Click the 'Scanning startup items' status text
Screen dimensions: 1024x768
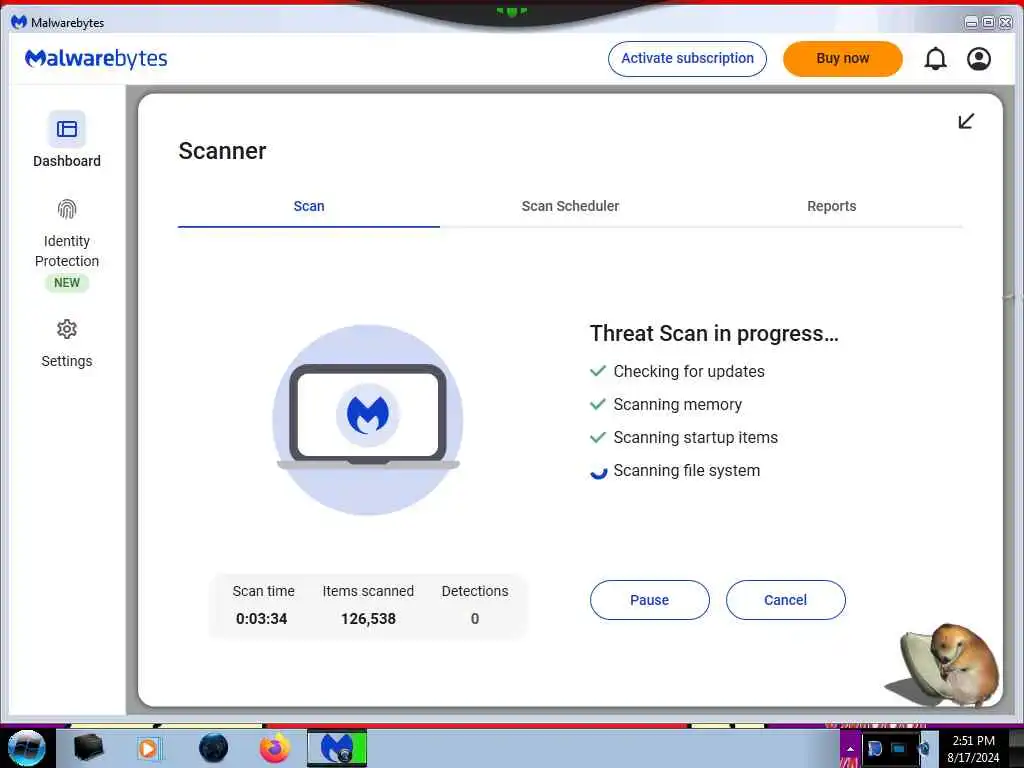tap(696, 438)
